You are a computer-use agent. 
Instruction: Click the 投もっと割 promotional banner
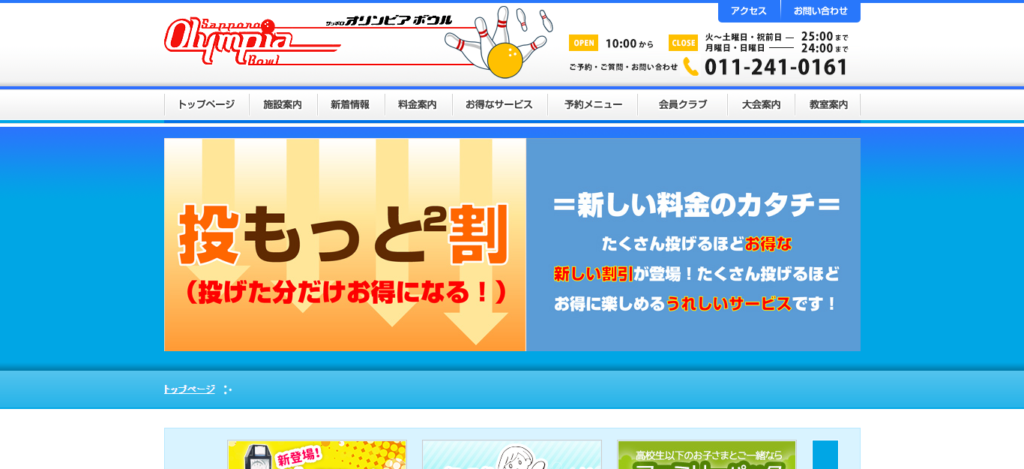[x=345, y=245]
